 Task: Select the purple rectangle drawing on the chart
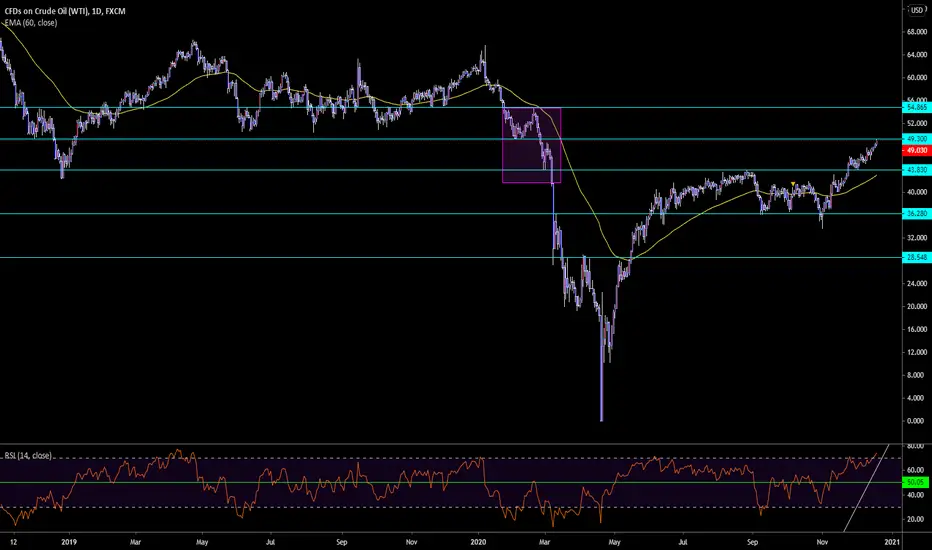click(x=531, y=145)
